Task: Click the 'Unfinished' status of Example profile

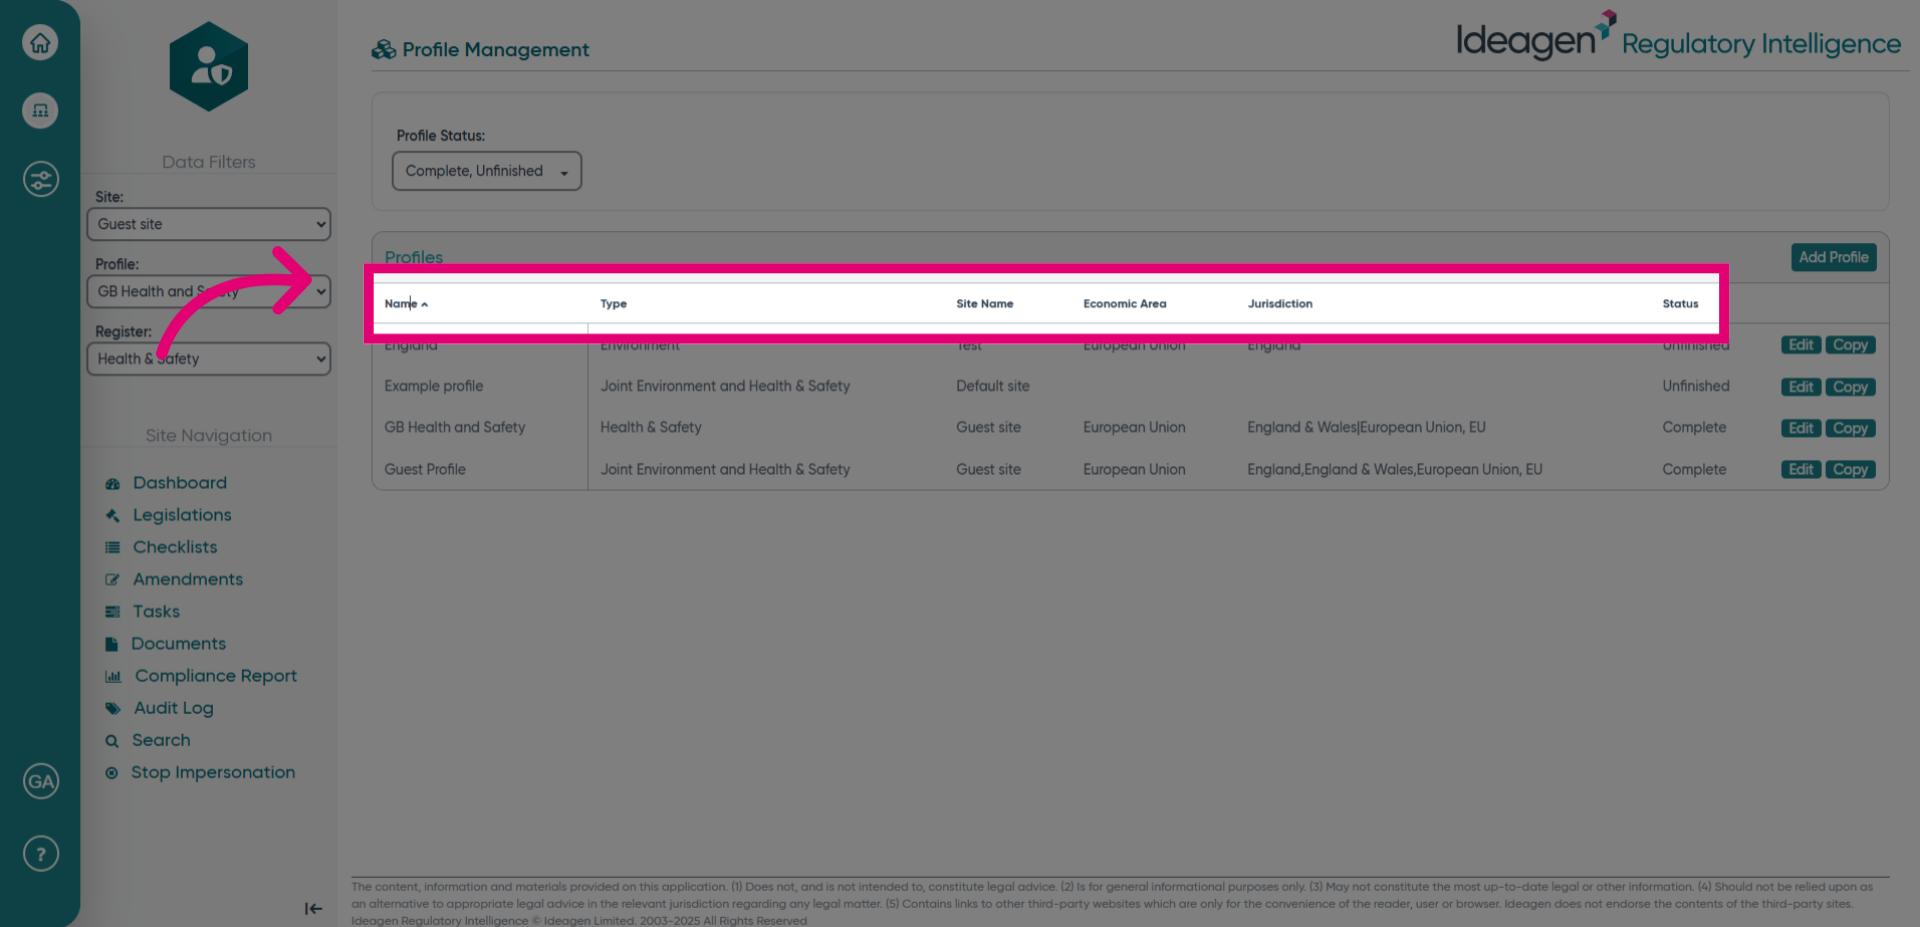Action: coord(1695,386)
